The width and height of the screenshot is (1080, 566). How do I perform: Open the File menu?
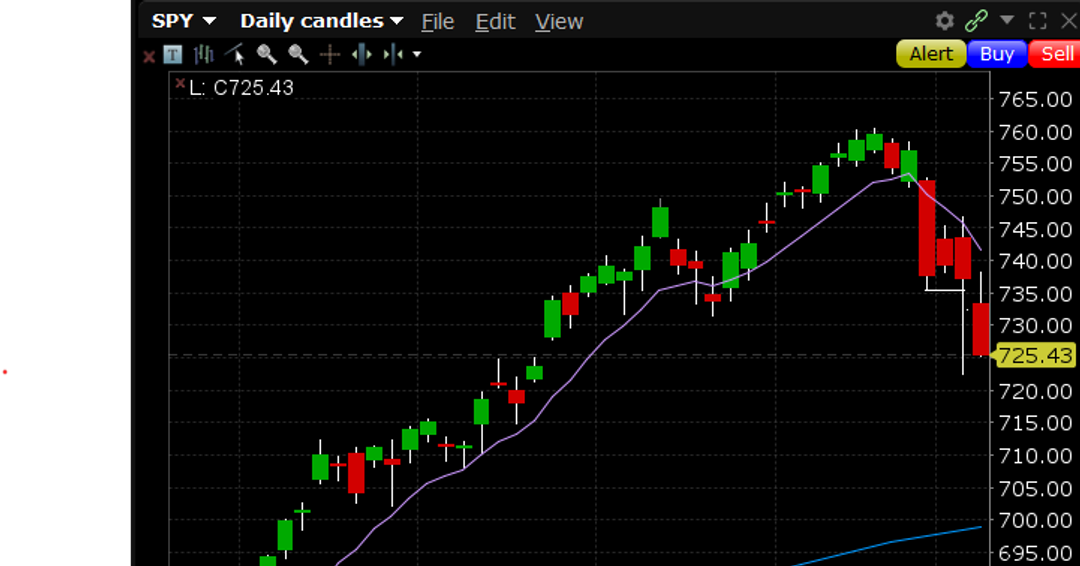tap(437, 21)
